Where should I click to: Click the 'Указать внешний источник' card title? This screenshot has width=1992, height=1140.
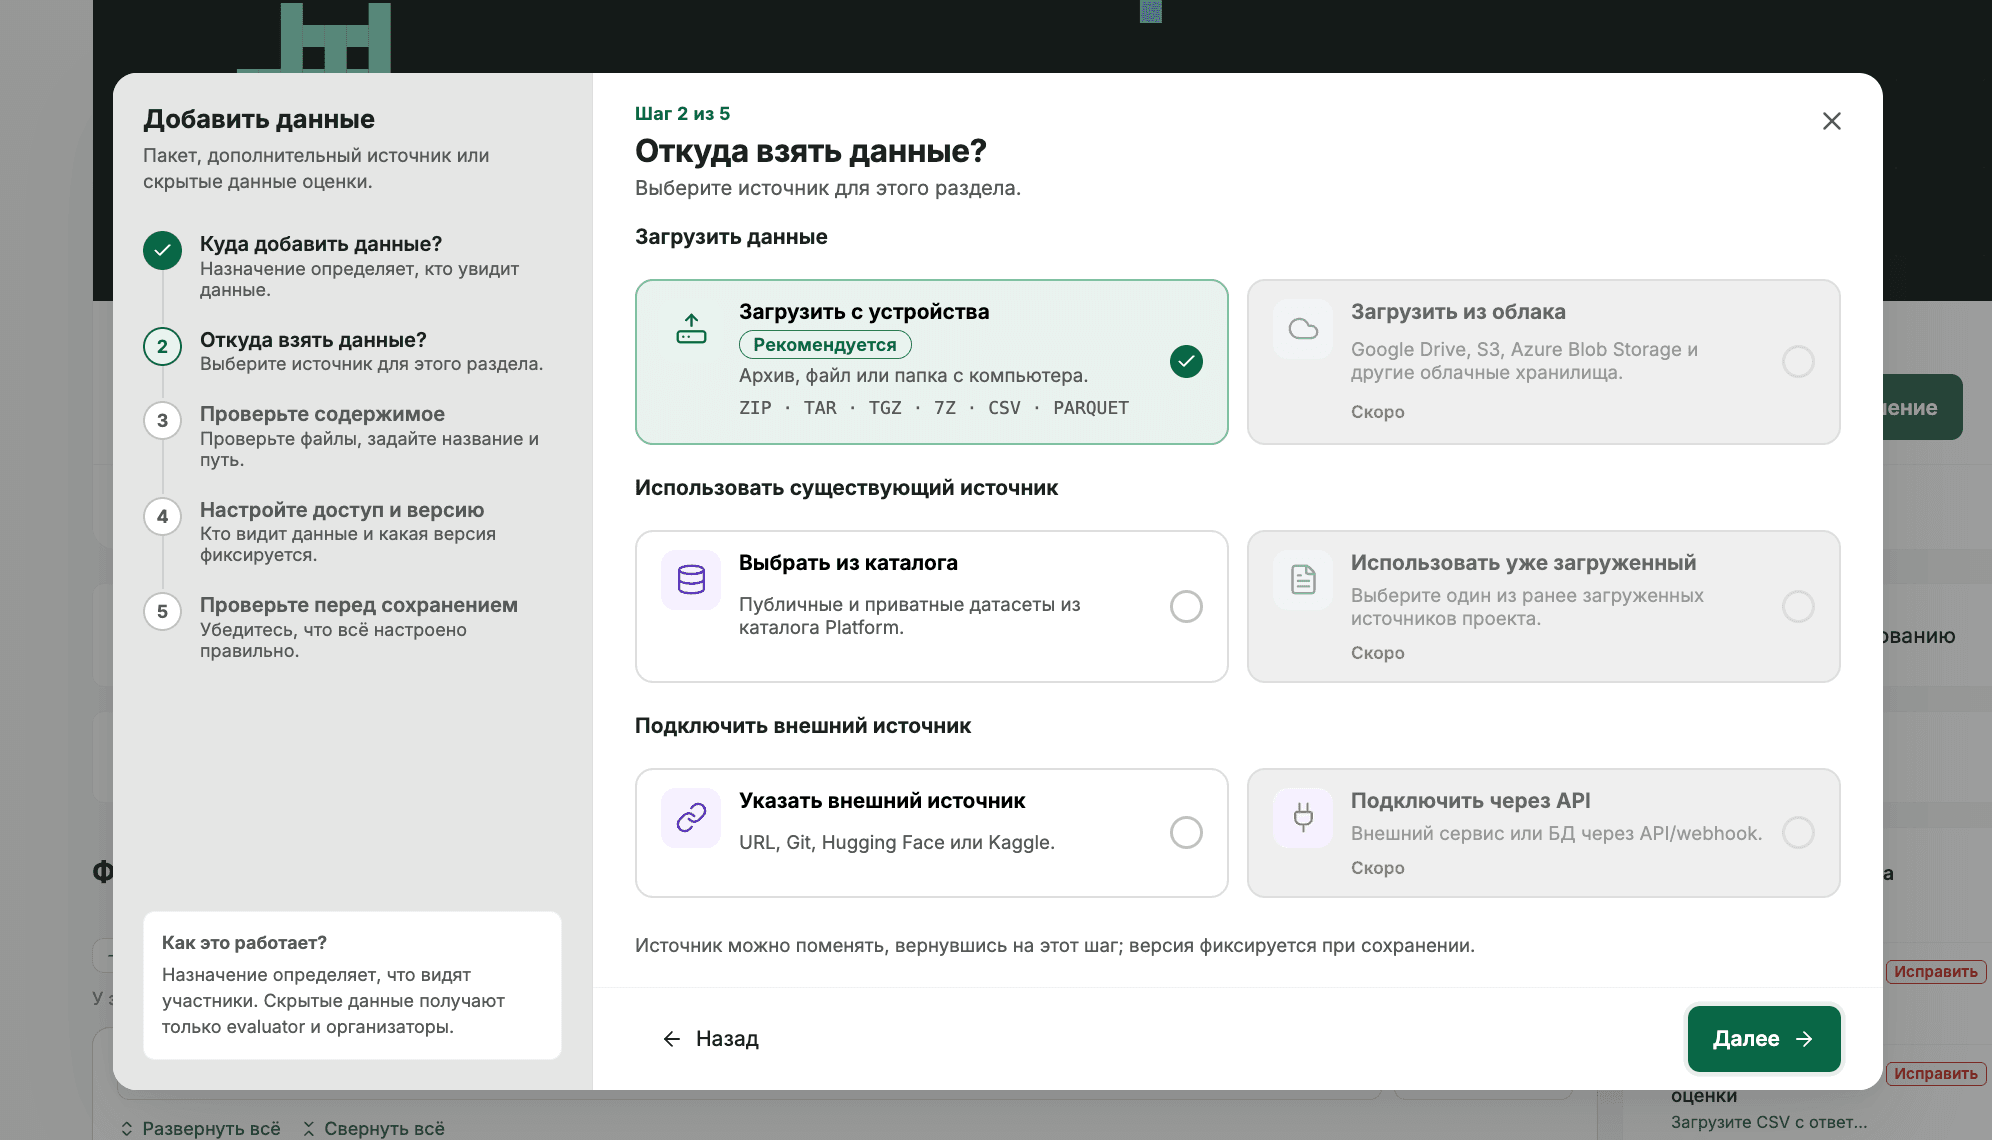(882, 801)
